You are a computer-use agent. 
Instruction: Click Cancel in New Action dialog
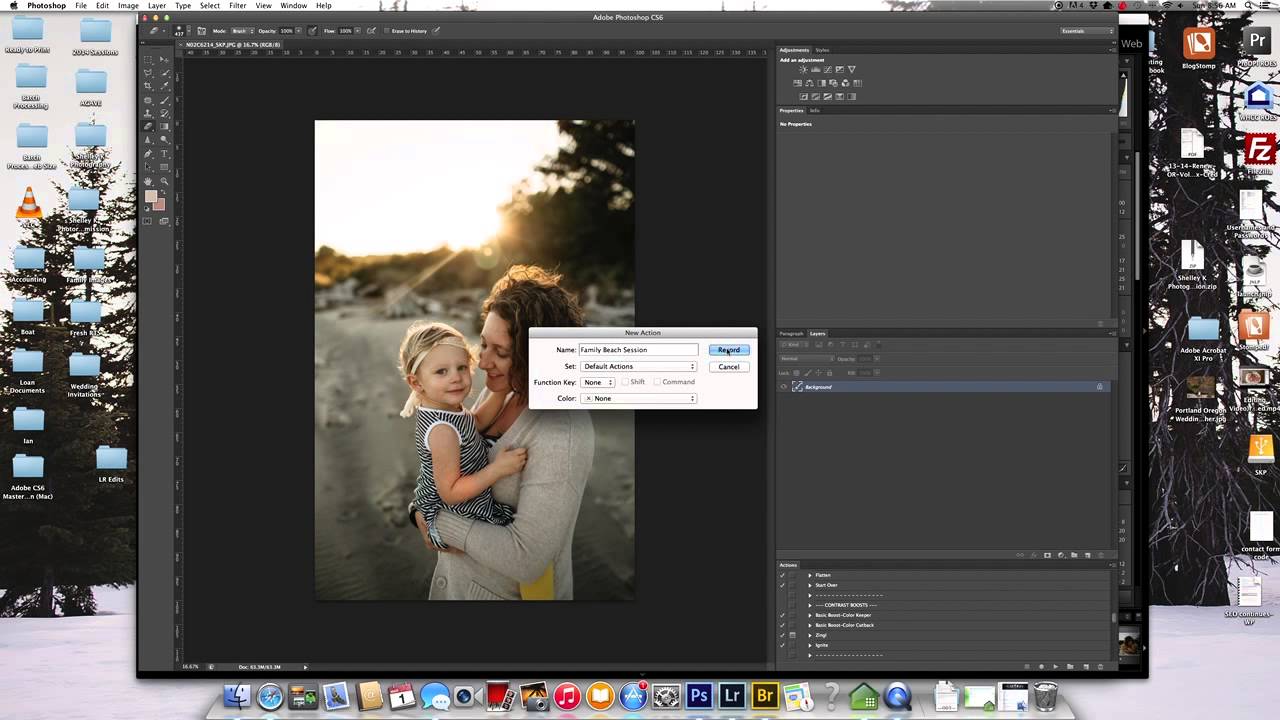coord(728,366)
